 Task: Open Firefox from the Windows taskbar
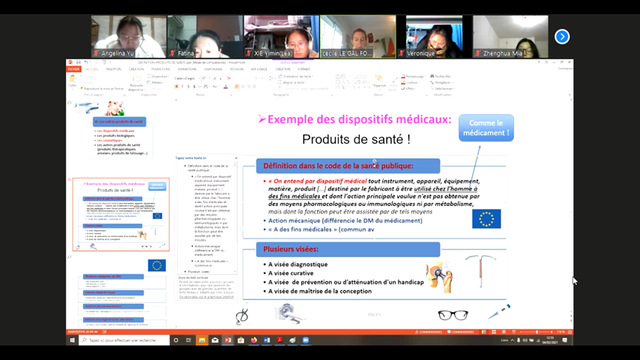tap(254, 340)
